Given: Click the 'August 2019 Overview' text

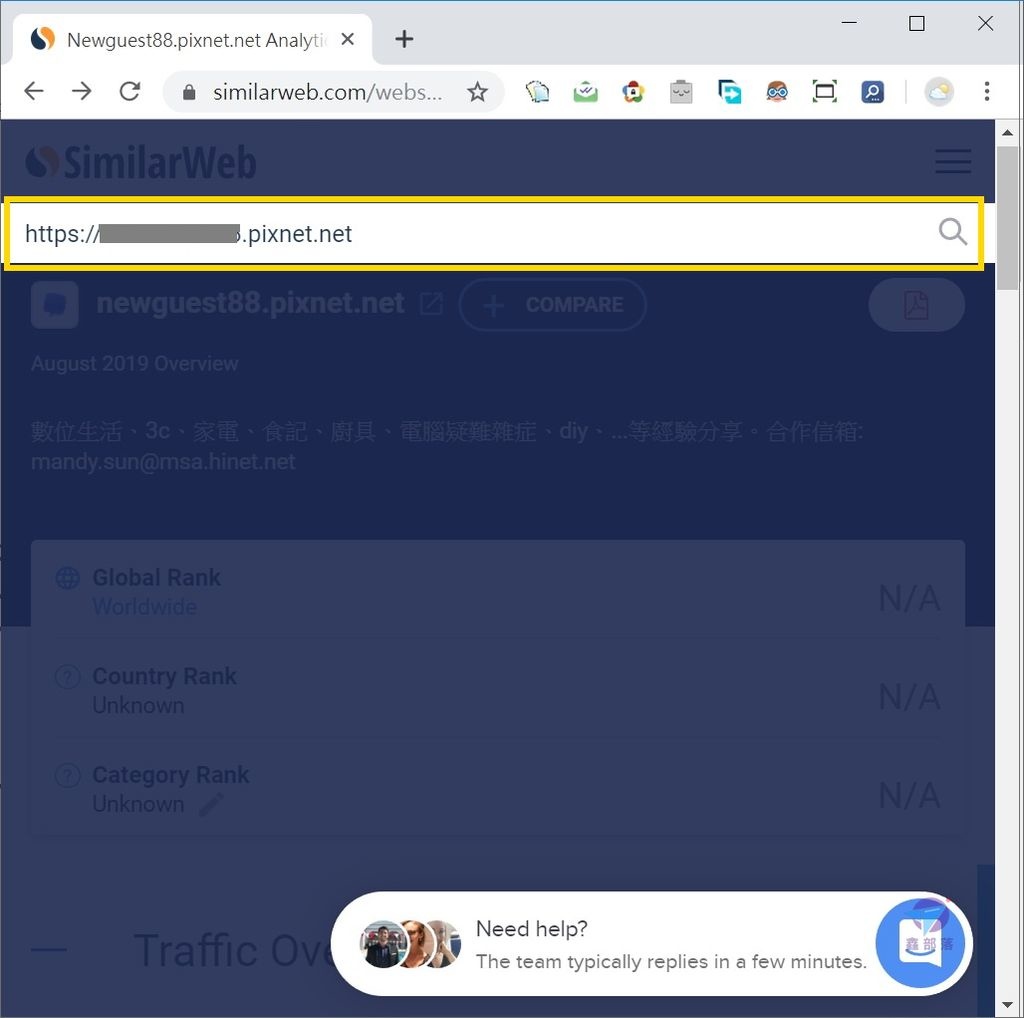Looking at the screenshot, I should pyautogui.click(x=135, y=364).
